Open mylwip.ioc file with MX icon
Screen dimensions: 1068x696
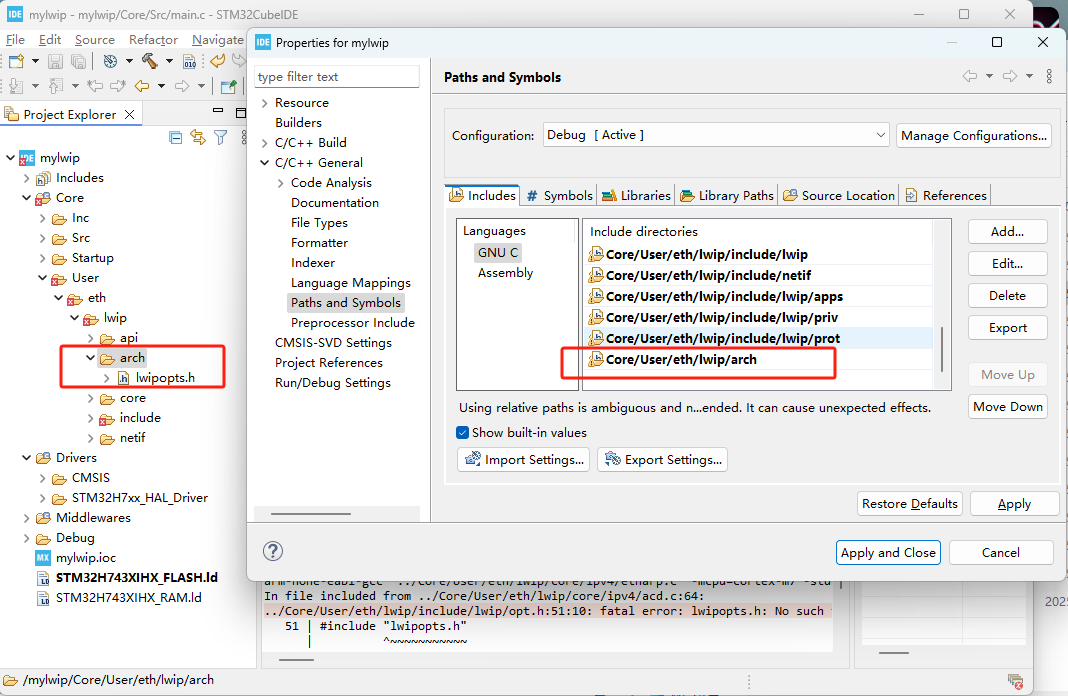click(79, 557)
